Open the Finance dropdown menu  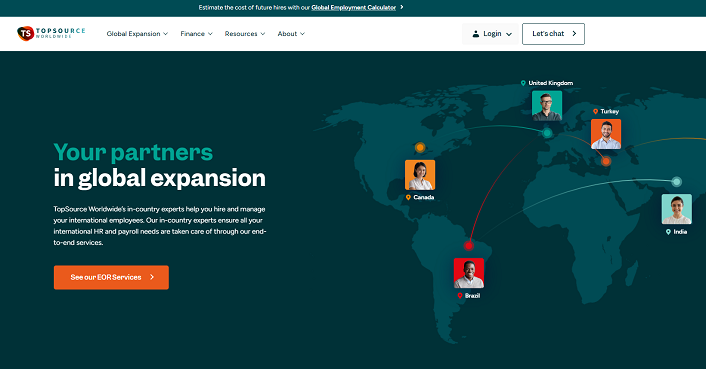coord(196,34)
